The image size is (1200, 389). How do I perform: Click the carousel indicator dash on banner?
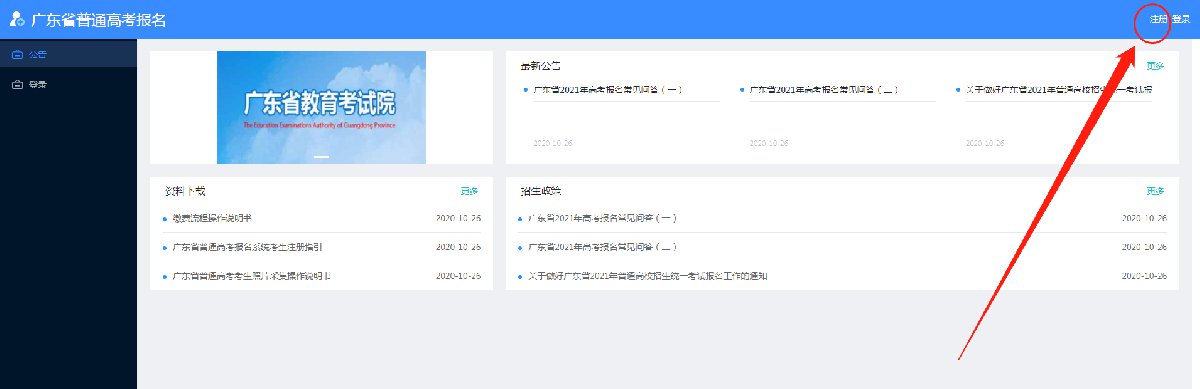tap(321, 157)
